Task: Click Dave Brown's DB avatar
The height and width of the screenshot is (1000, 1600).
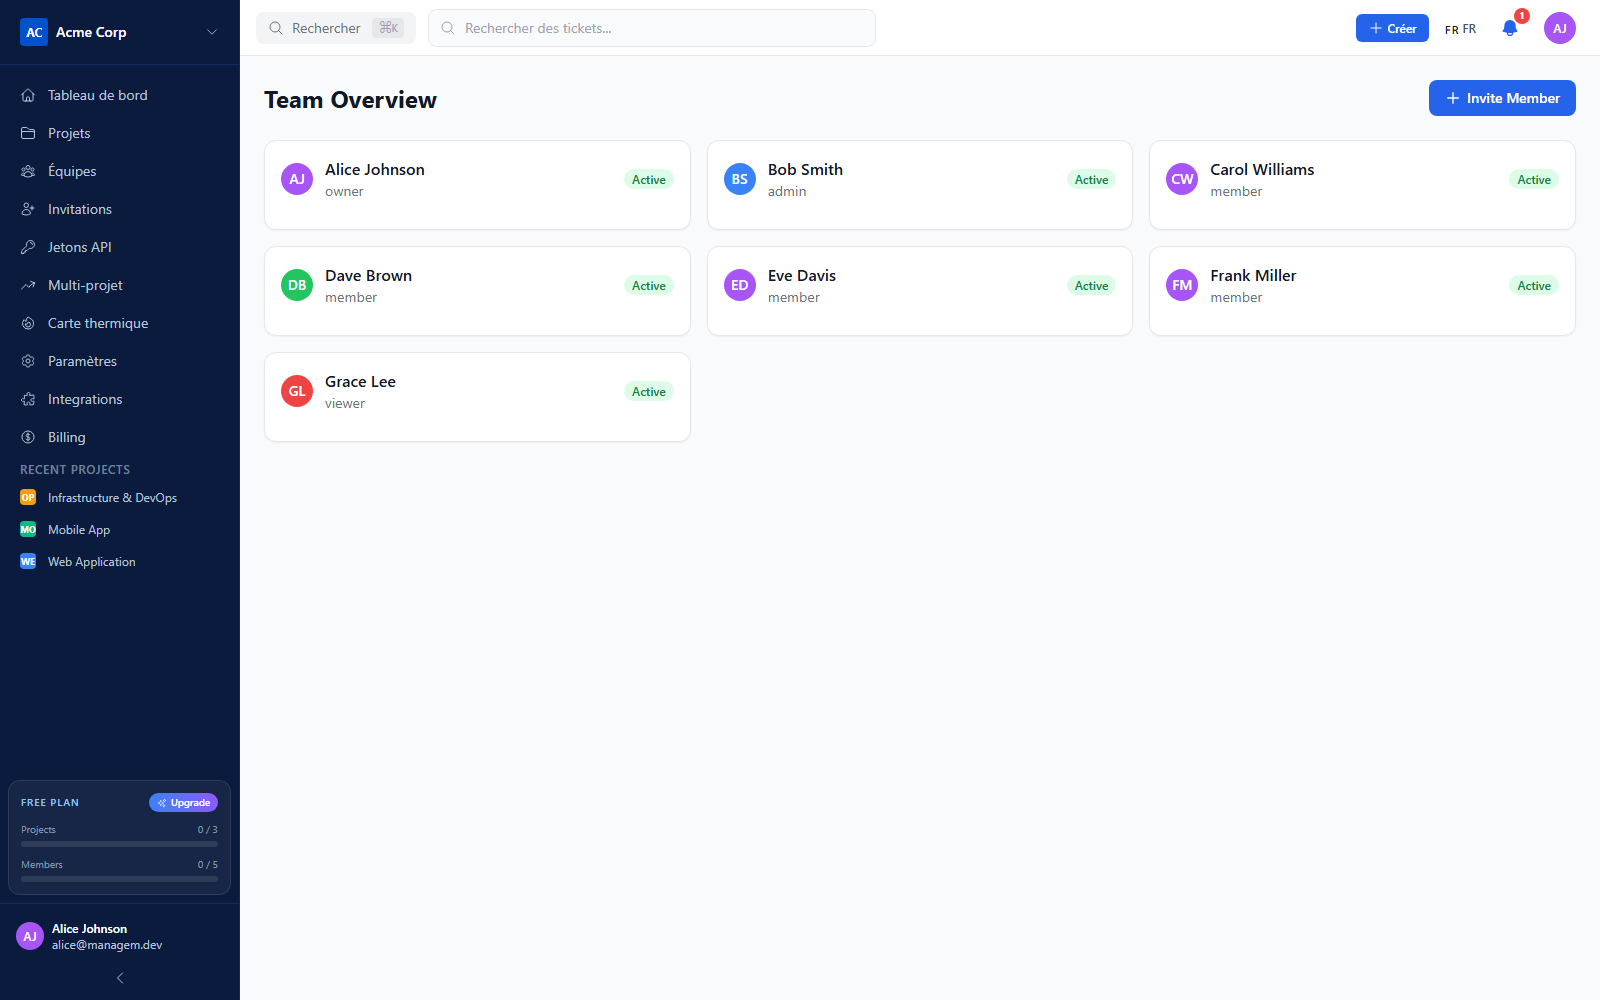Action: [297, 285]
